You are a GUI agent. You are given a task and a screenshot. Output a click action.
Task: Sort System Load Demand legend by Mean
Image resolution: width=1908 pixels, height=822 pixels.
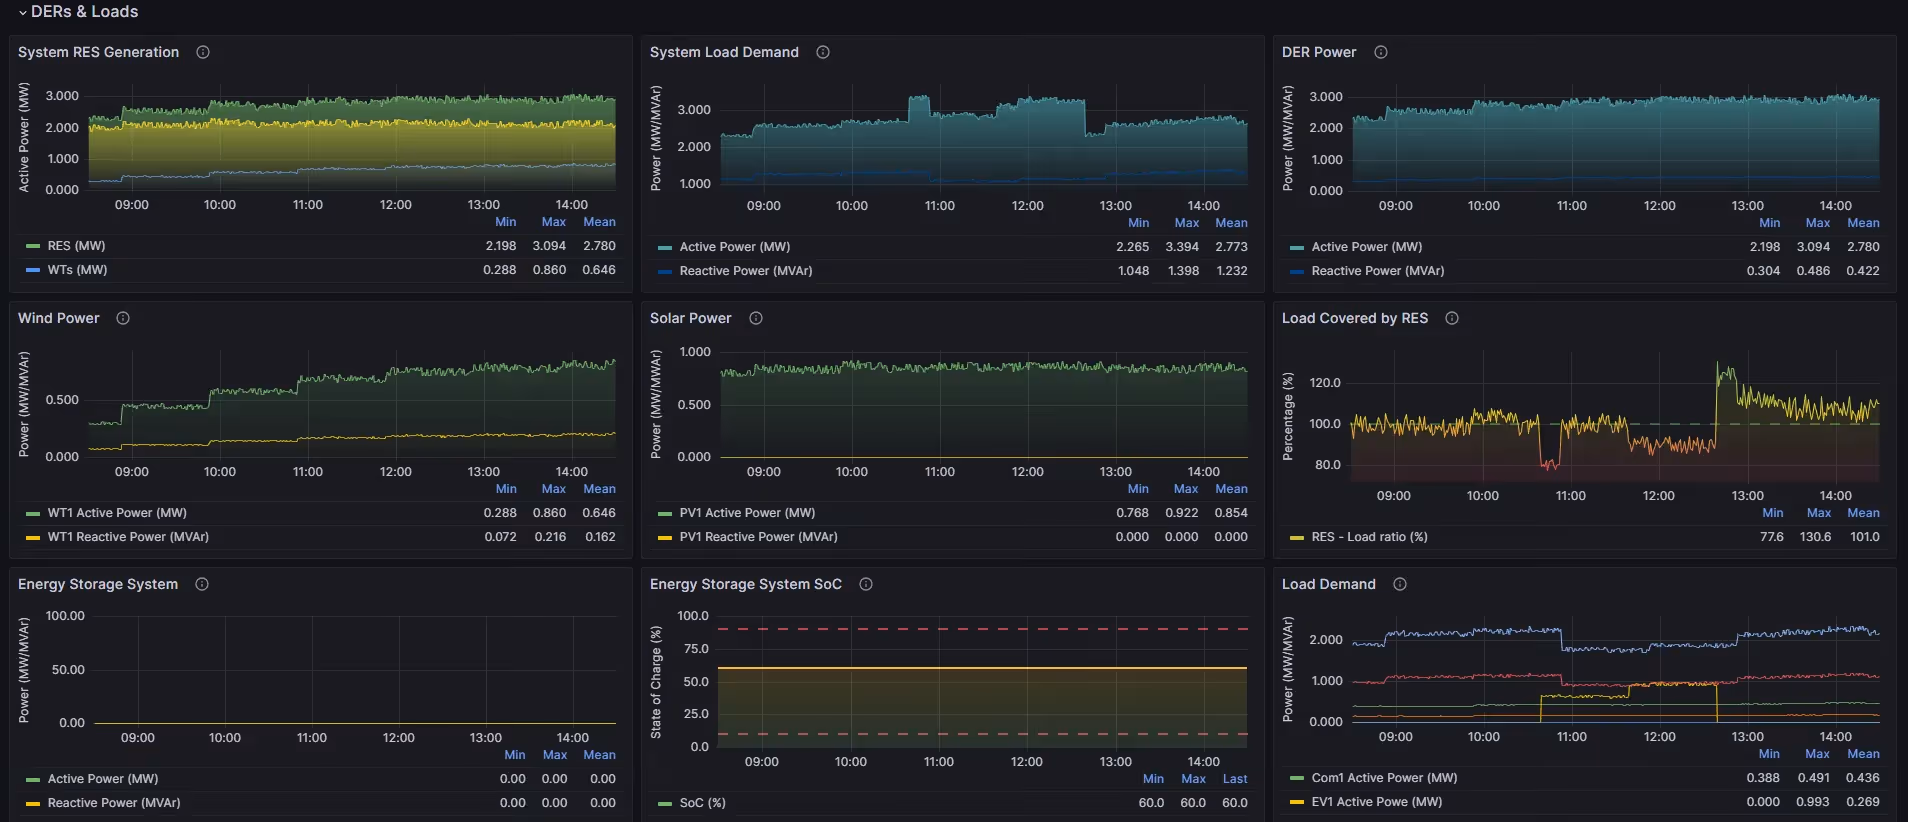(1232, 223)
